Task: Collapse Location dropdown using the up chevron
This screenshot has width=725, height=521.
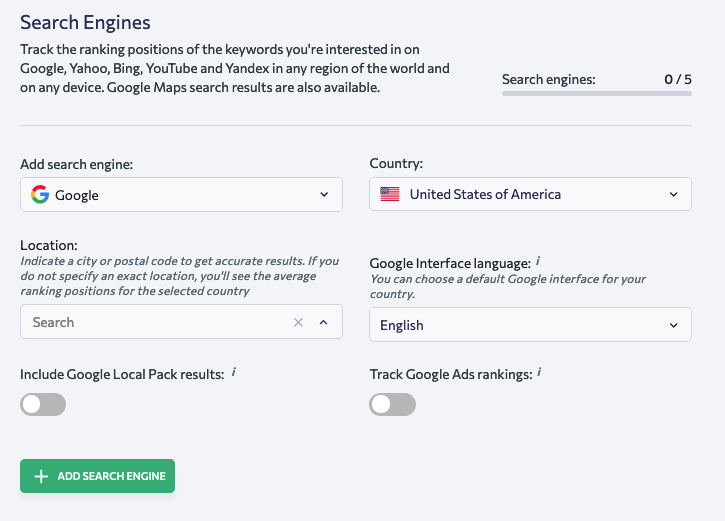Action: [x=324, y=322]
